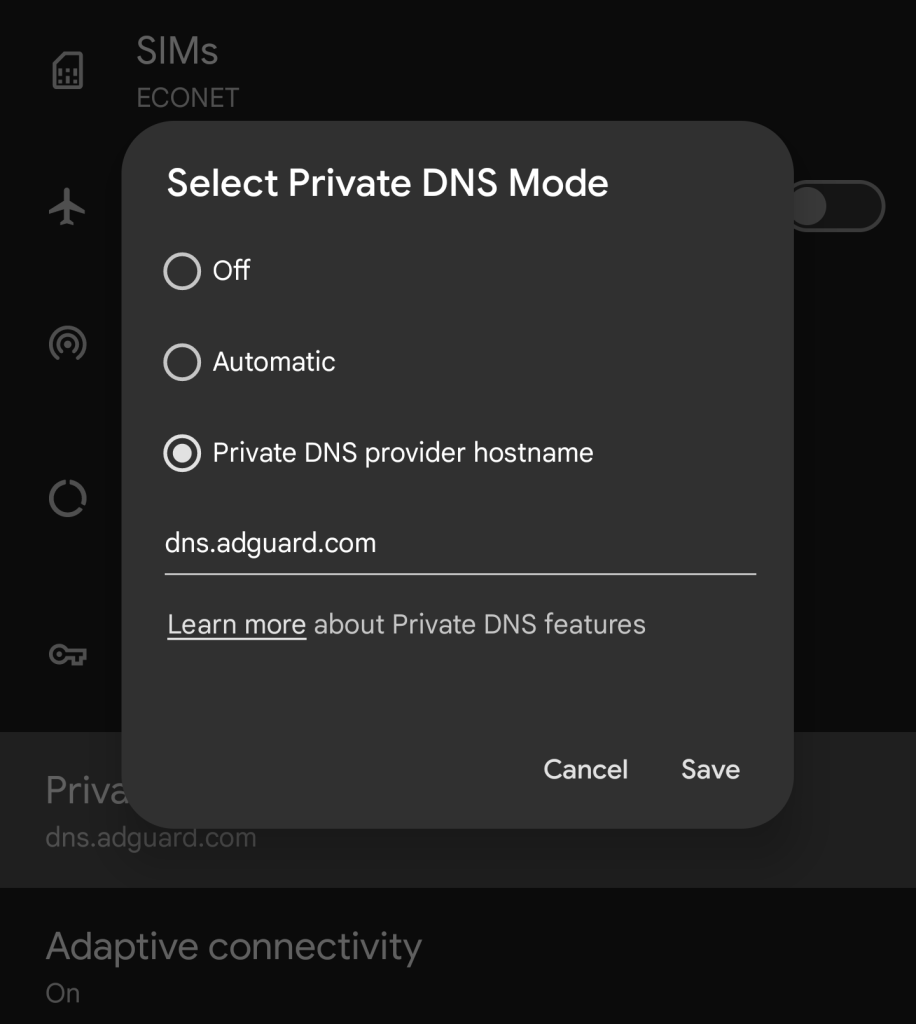
Task: Select the Private DNS provider hostname radio button
Action: pos(182,454)
